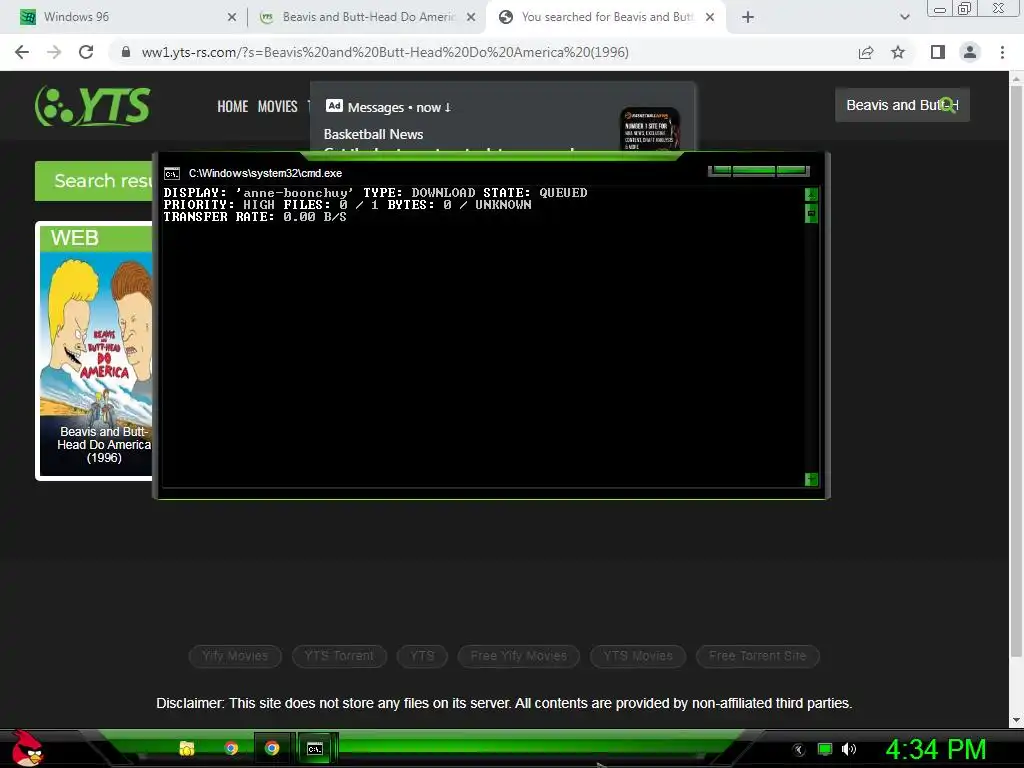Open the HOME menu item

(x=232, y=106)
